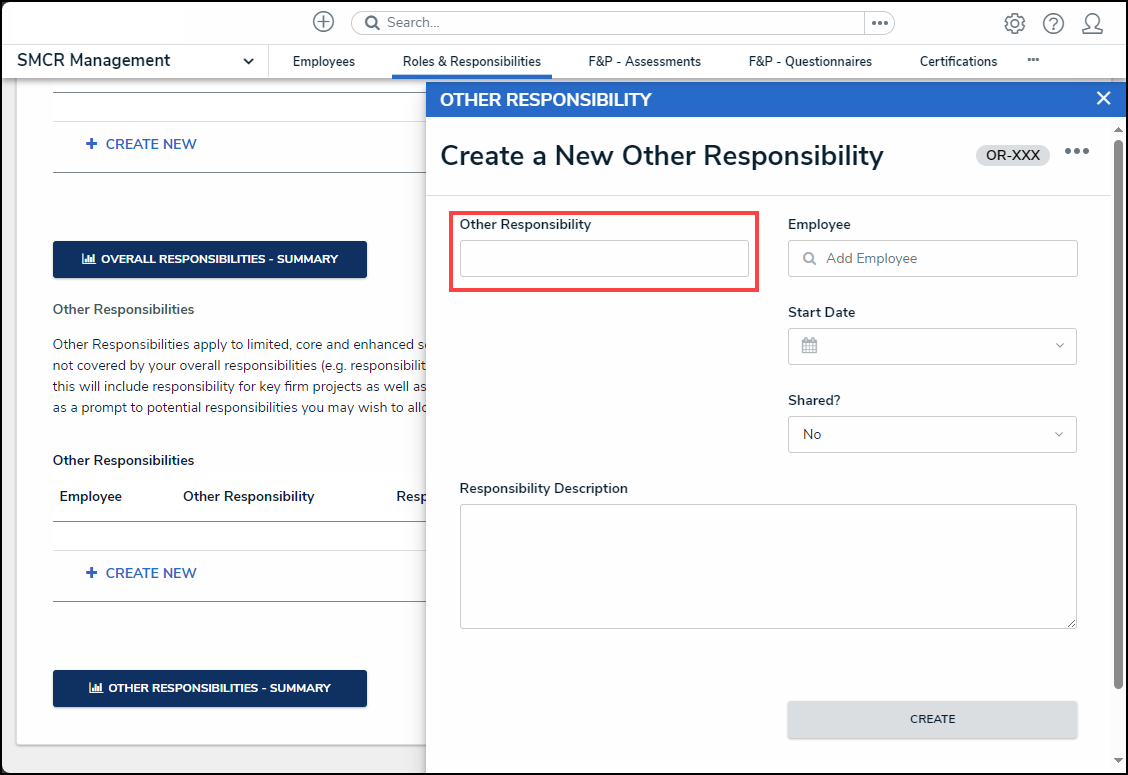
Task: Open the F&P - Assessments tab
Action: pyautogui.click(x=644, y=61)
